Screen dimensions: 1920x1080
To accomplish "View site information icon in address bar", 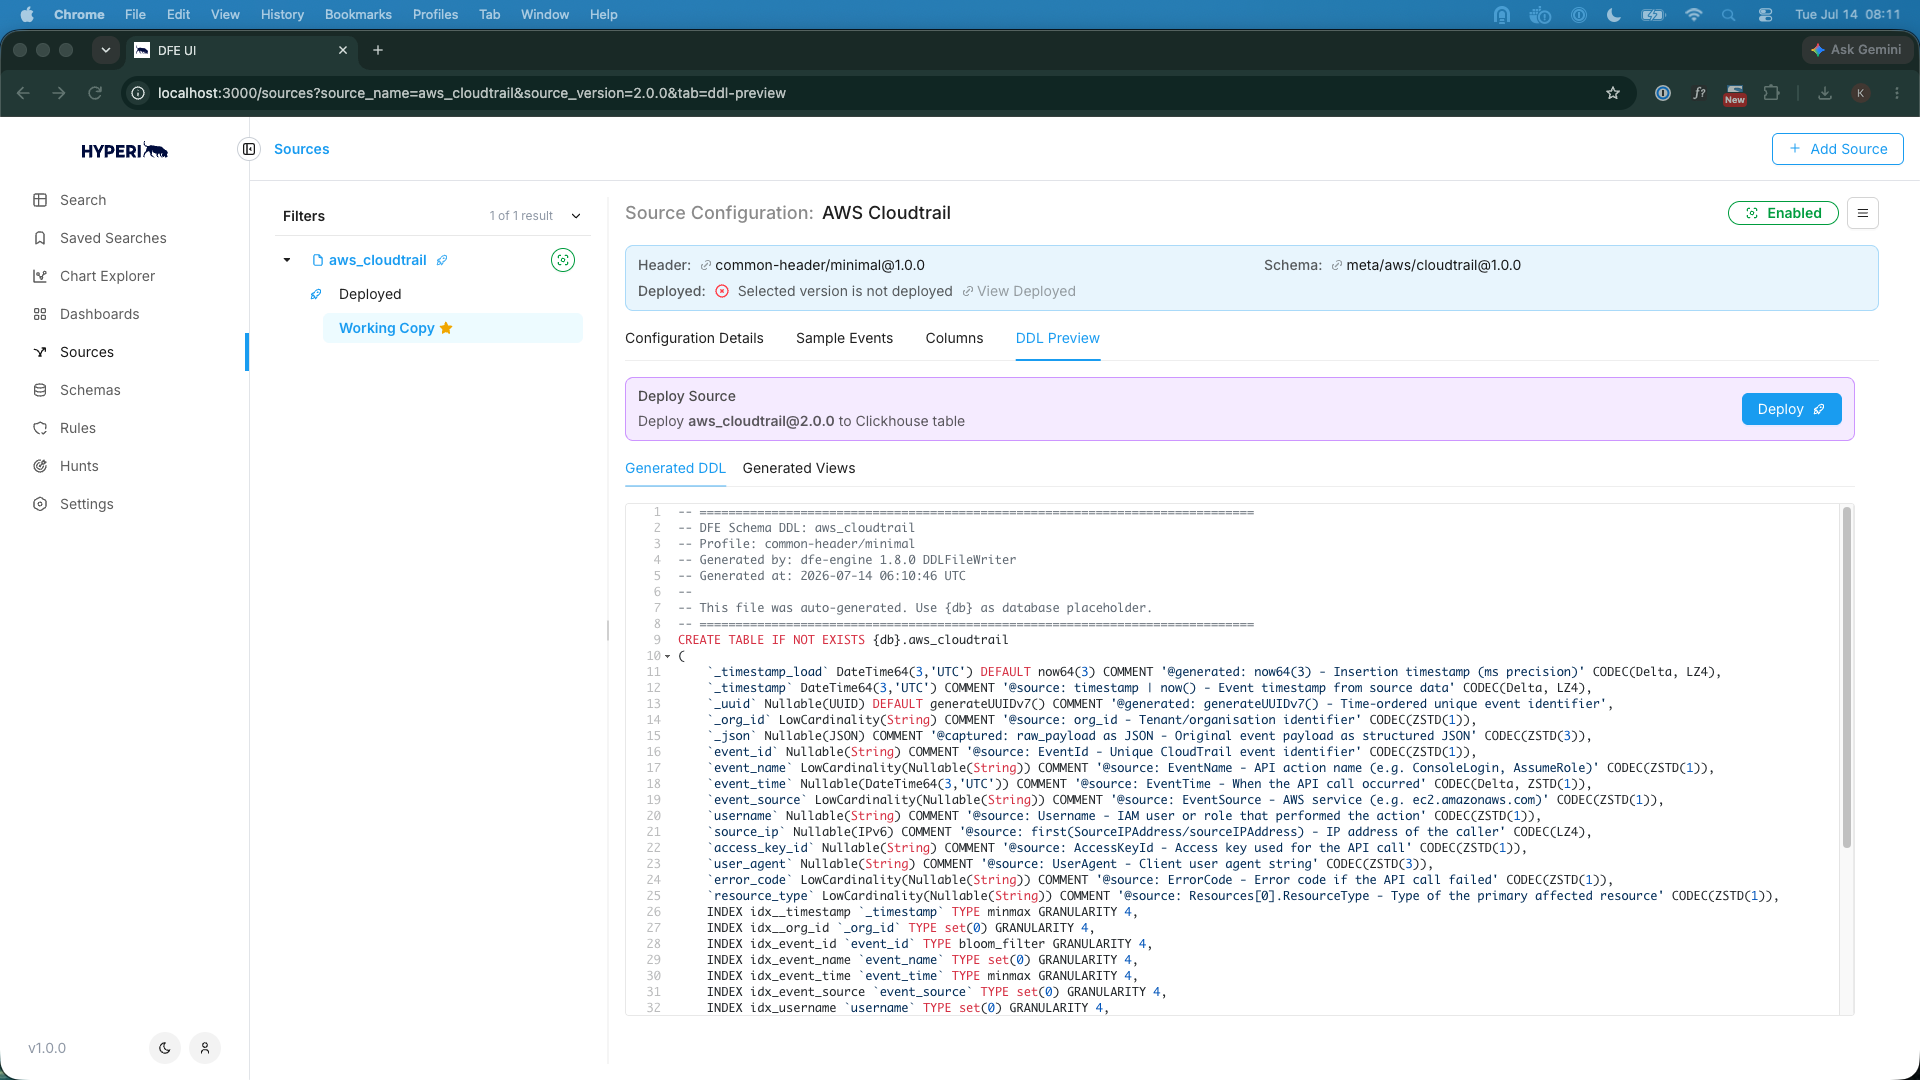I will [x=139, y=93].
